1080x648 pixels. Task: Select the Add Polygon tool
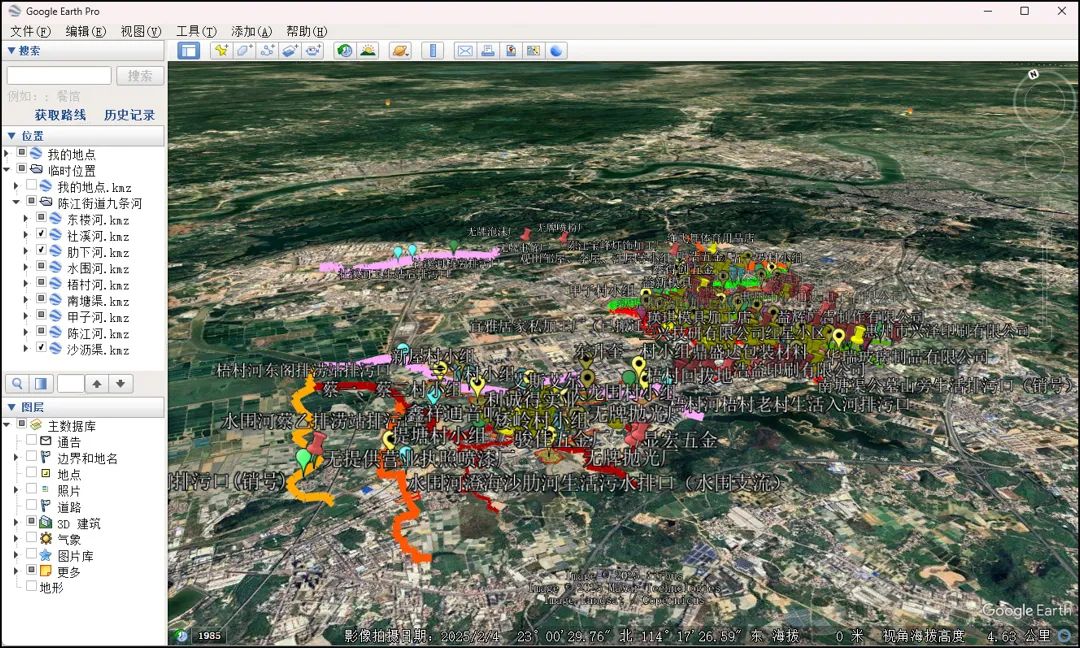[x=244, y=51]
